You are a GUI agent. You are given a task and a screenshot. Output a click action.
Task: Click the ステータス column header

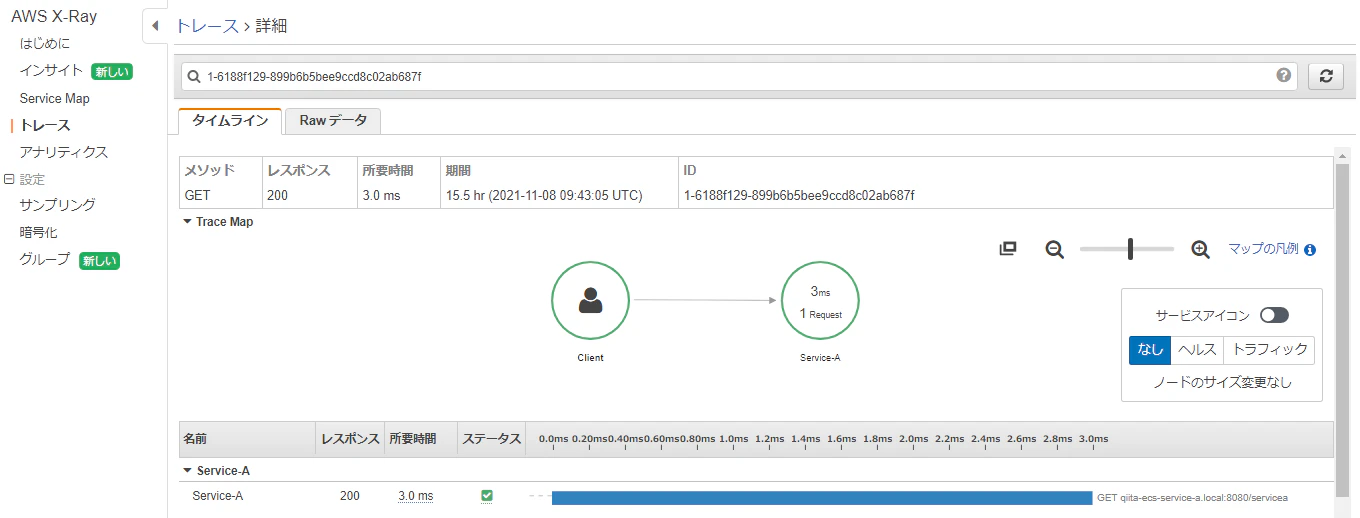pos(491,439)
